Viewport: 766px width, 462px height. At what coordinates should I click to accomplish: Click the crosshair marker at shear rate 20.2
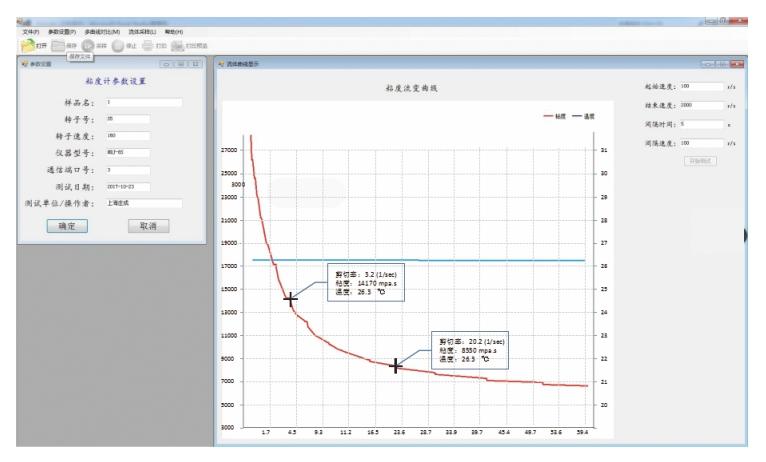[396, 366]
